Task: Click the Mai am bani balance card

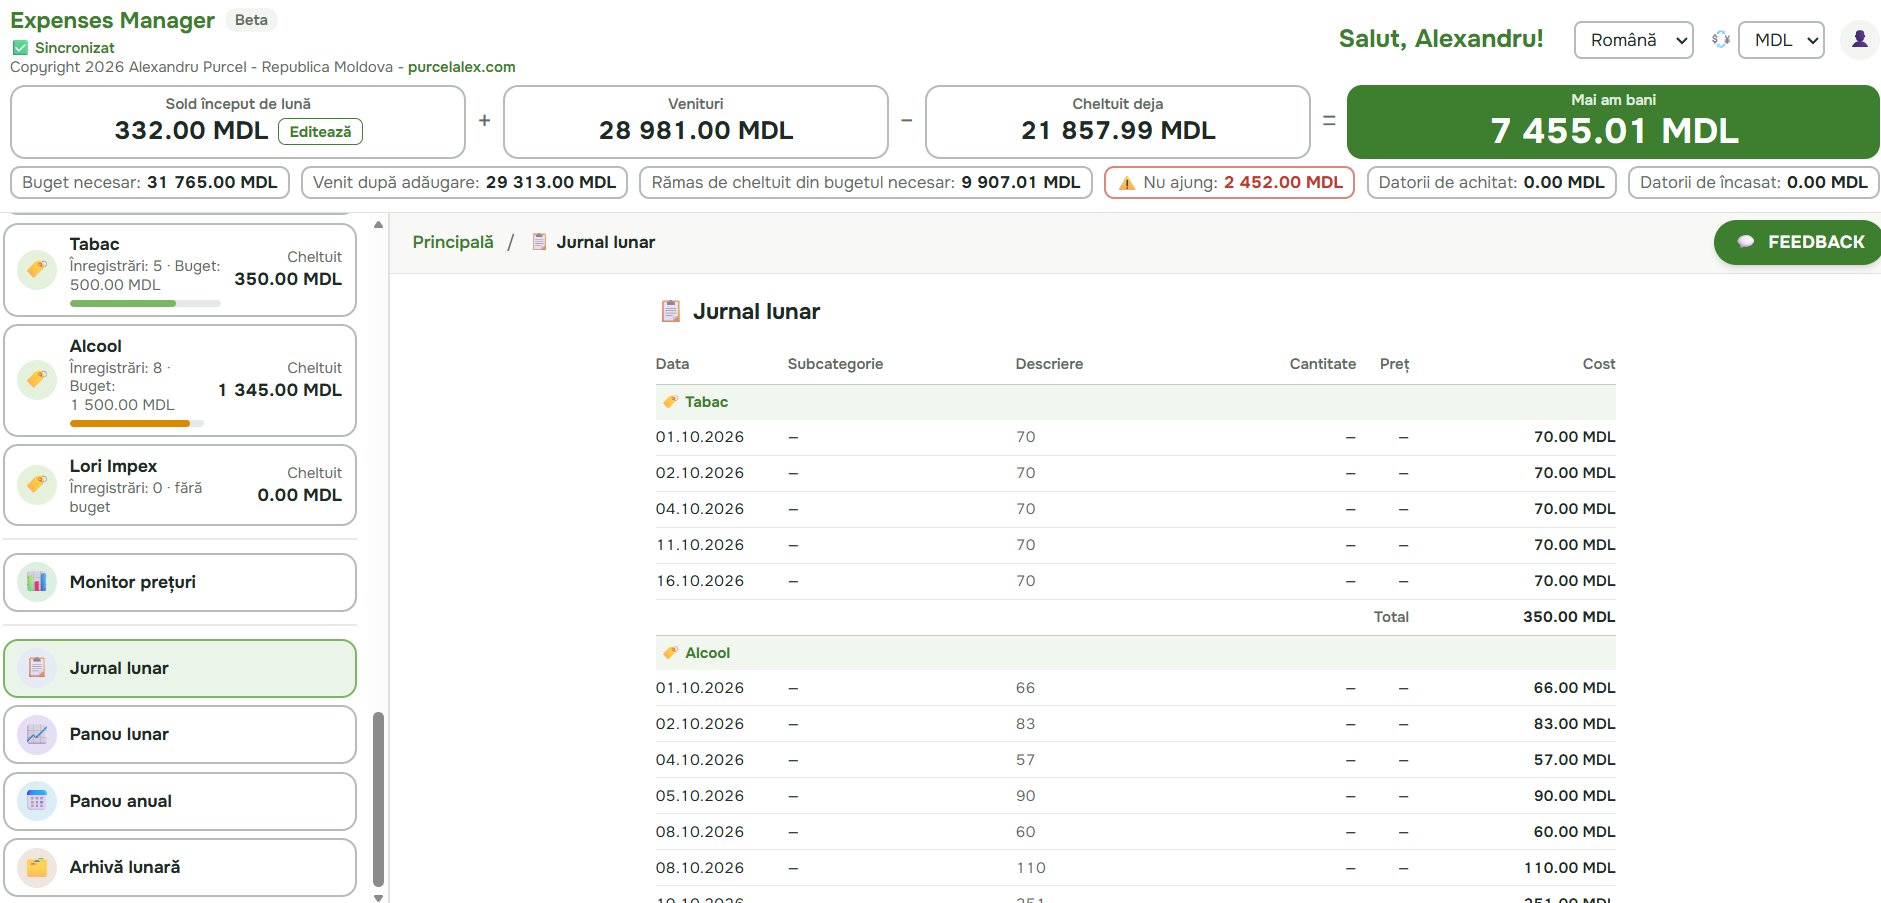Action: pyautogui.click(x=1613, y=122)
